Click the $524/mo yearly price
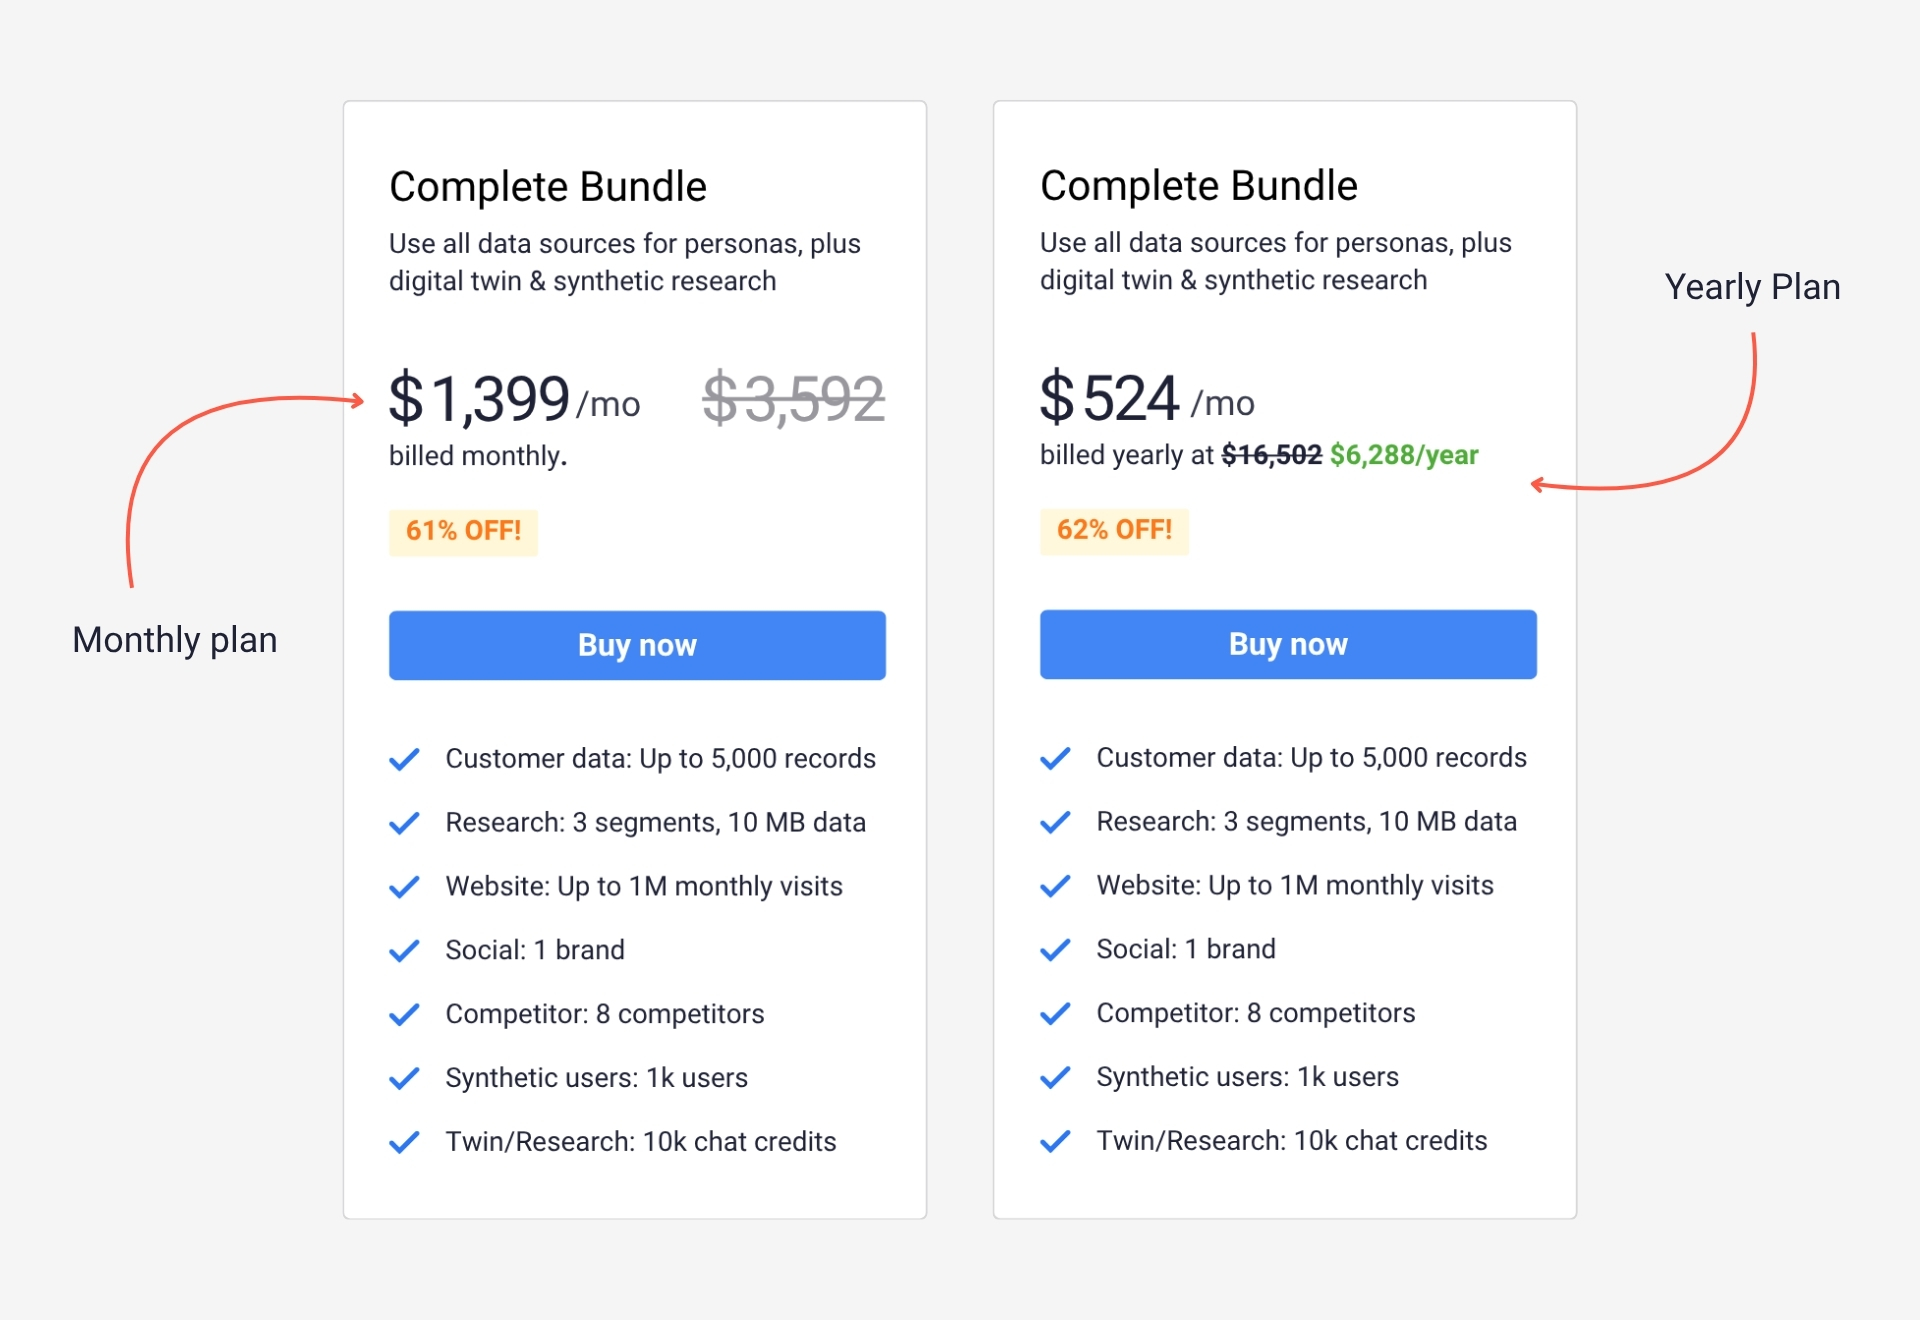Viewport: 1920px width, 1320px height. 1146,398
